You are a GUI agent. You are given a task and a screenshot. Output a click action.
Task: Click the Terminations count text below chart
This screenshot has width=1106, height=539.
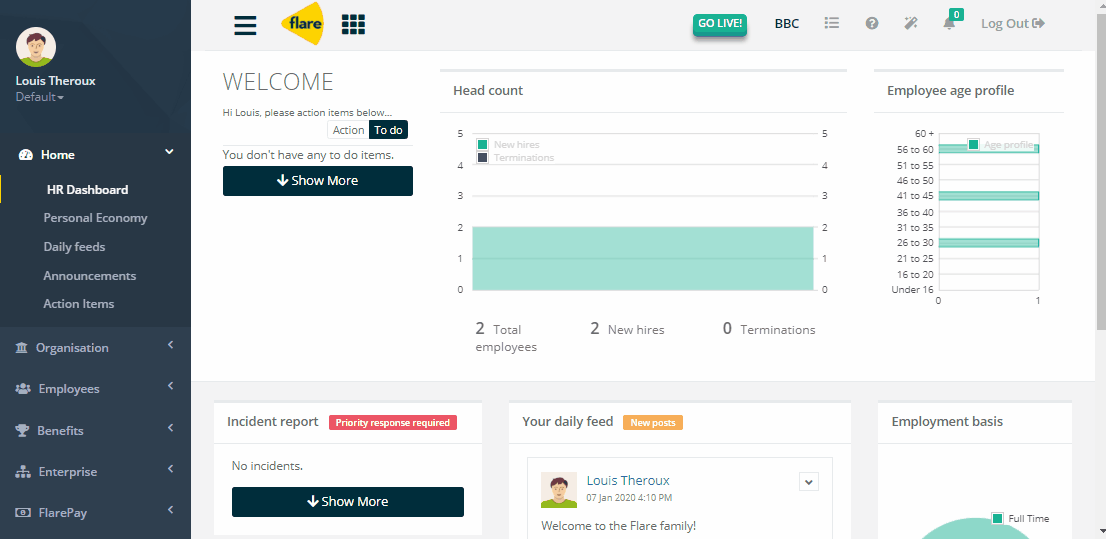coord(769,329)
